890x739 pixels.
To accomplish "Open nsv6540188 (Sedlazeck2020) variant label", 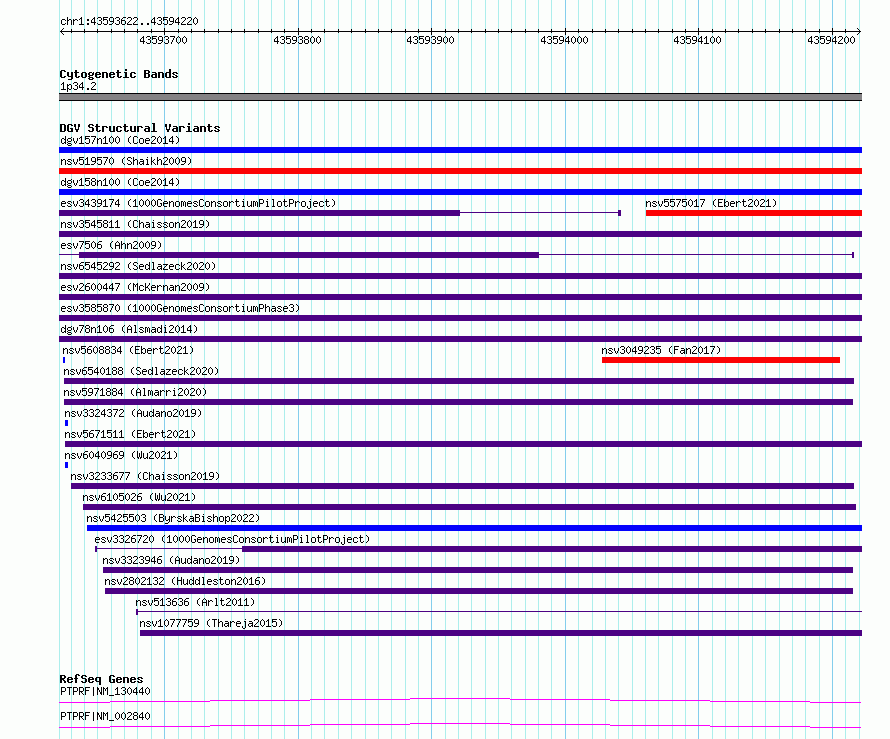I will point(141,371).
